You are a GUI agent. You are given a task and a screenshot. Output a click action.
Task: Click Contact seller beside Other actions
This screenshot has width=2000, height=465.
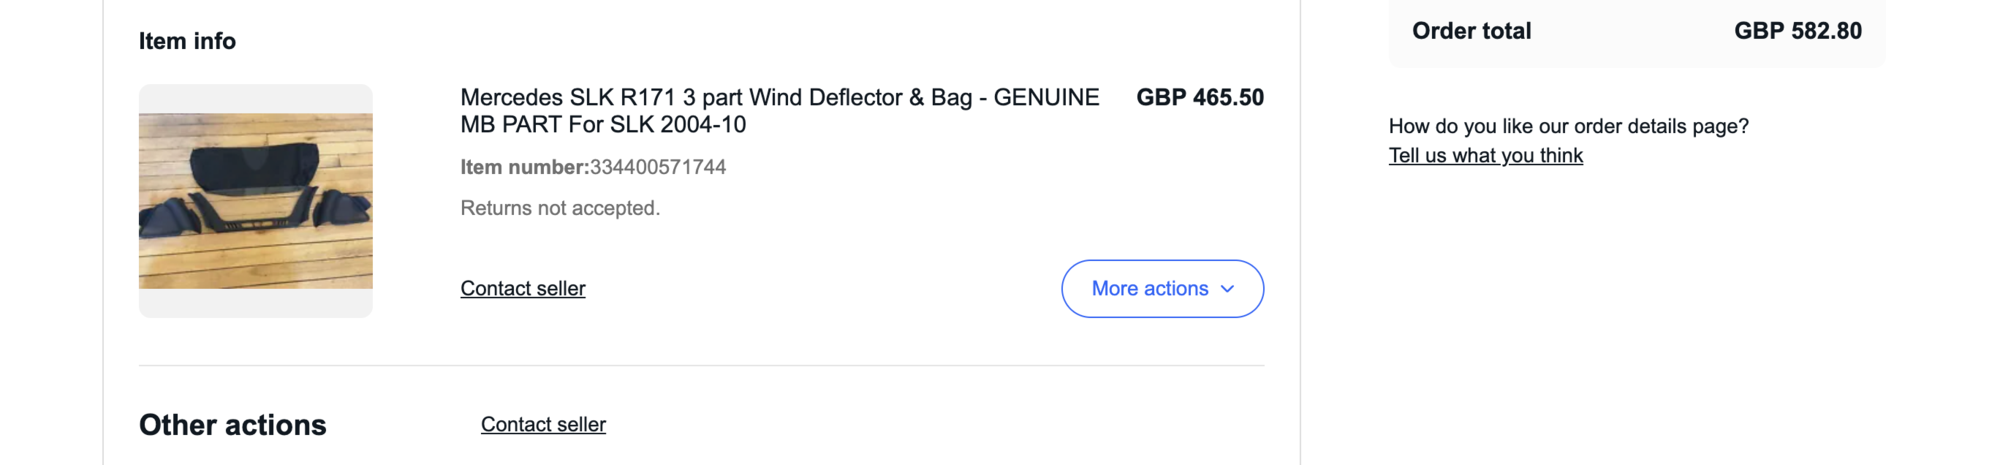[x=543, y=425]
